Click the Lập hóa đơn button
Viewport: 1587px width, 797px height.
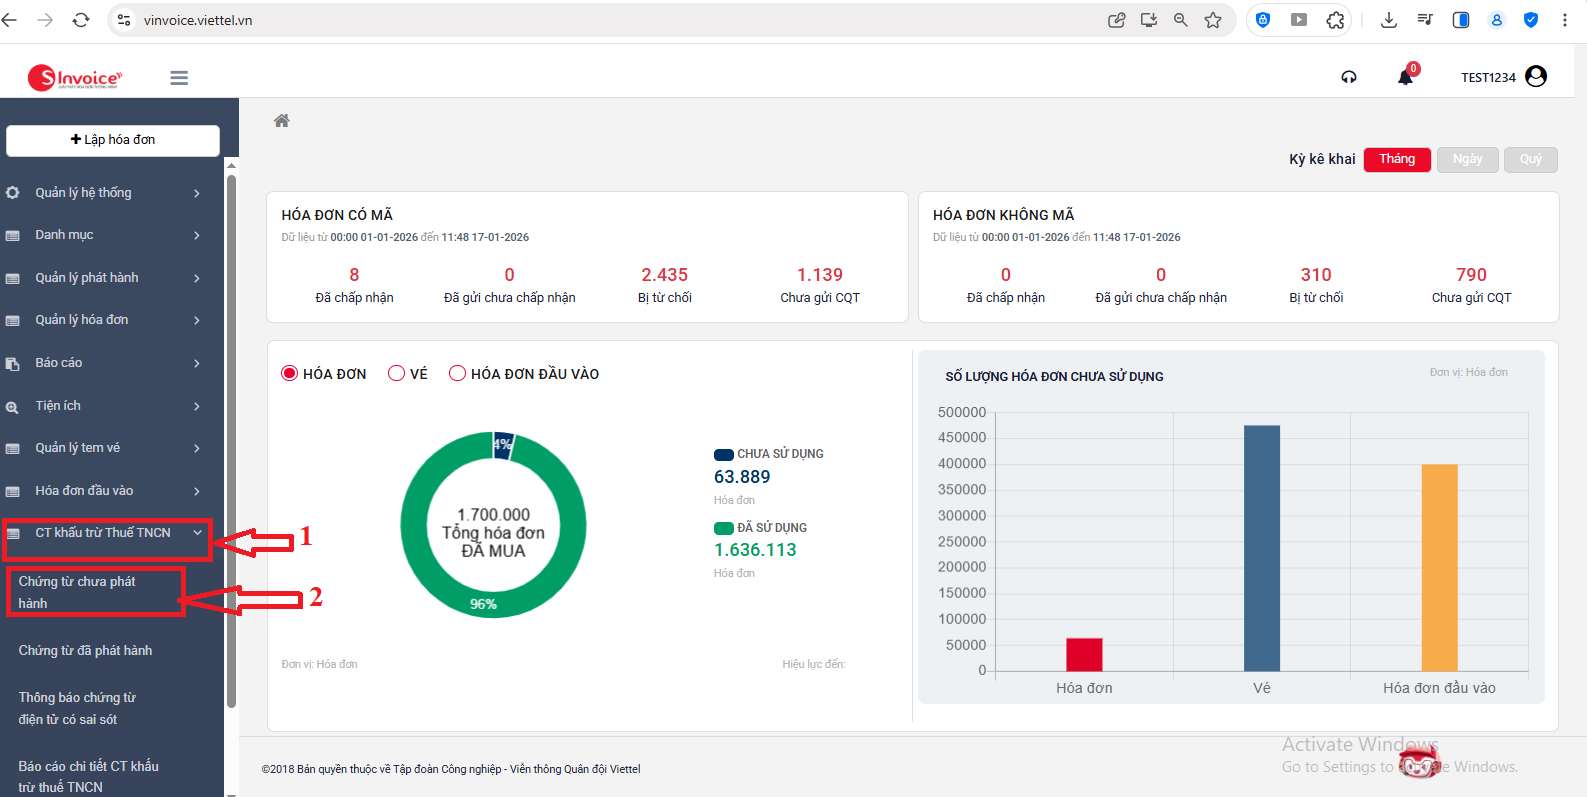pos(113,140)
